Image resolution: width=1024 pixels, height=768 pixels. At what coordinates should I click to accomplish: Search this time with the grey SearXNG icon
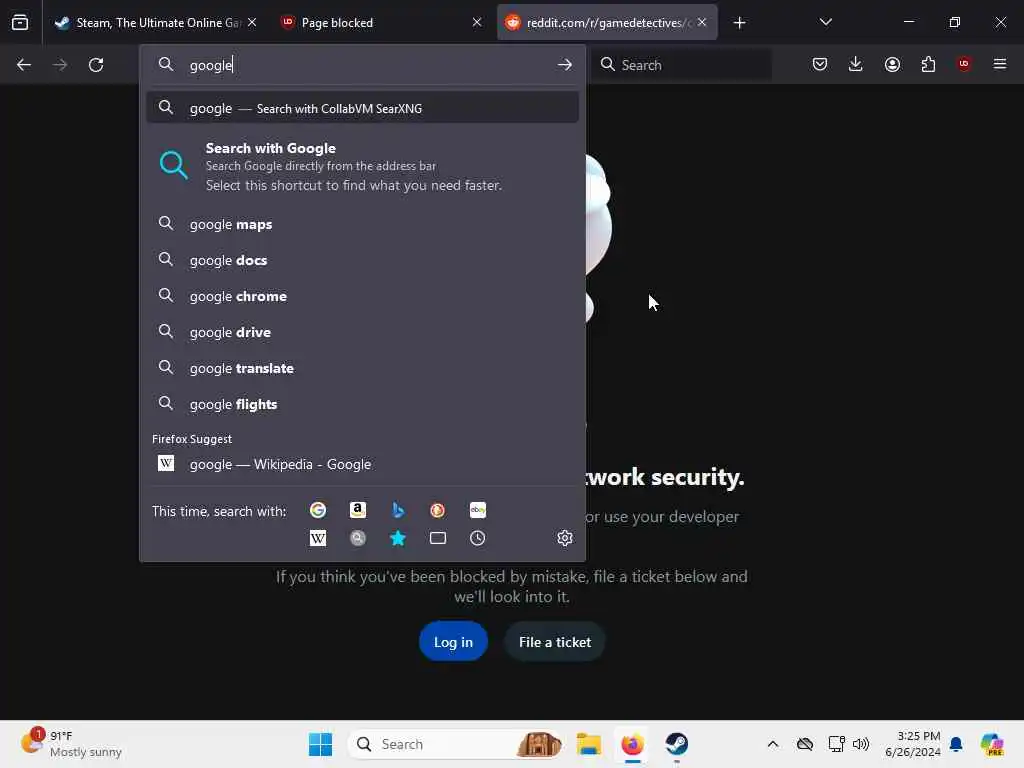click(x=358, y=538)
